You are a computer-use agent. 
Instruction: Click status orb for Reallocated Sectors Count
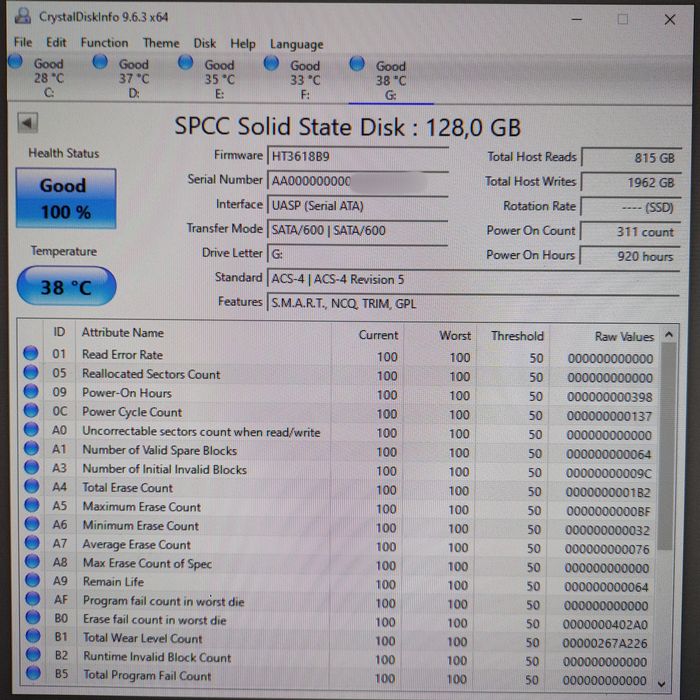click(31, 372)
